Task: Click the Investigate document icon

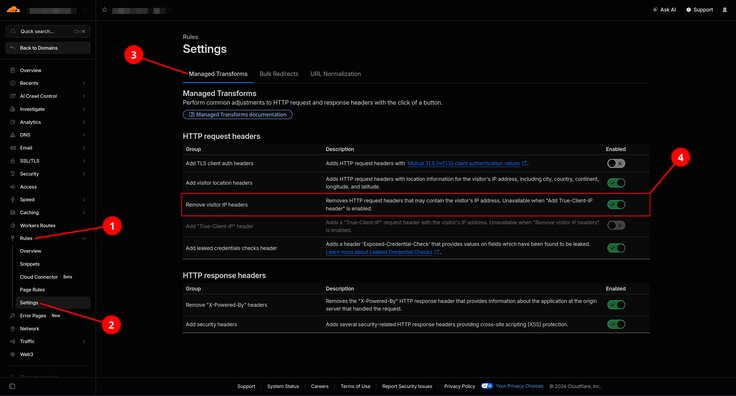Action: (13, 109)
